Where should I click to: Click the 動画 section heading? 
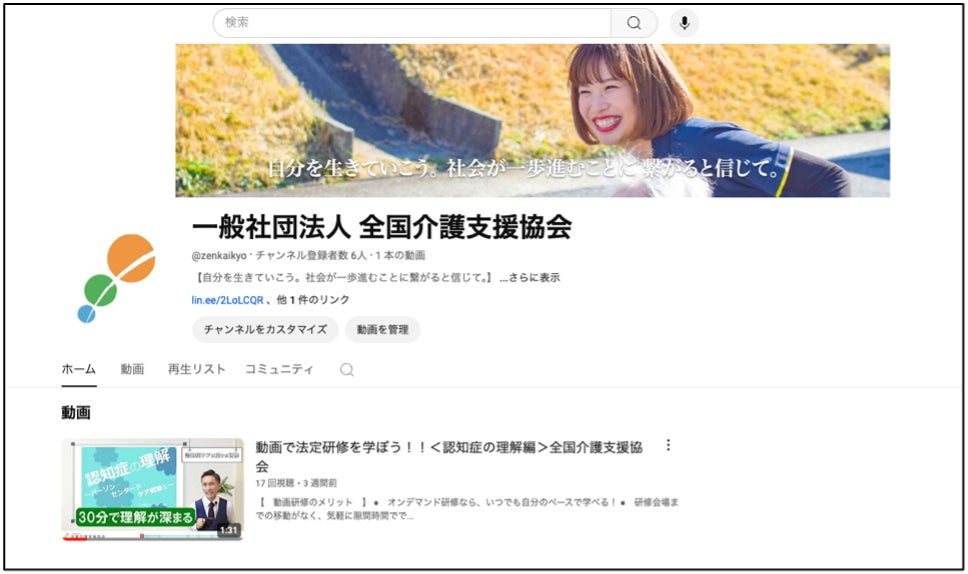click(76, 412)
